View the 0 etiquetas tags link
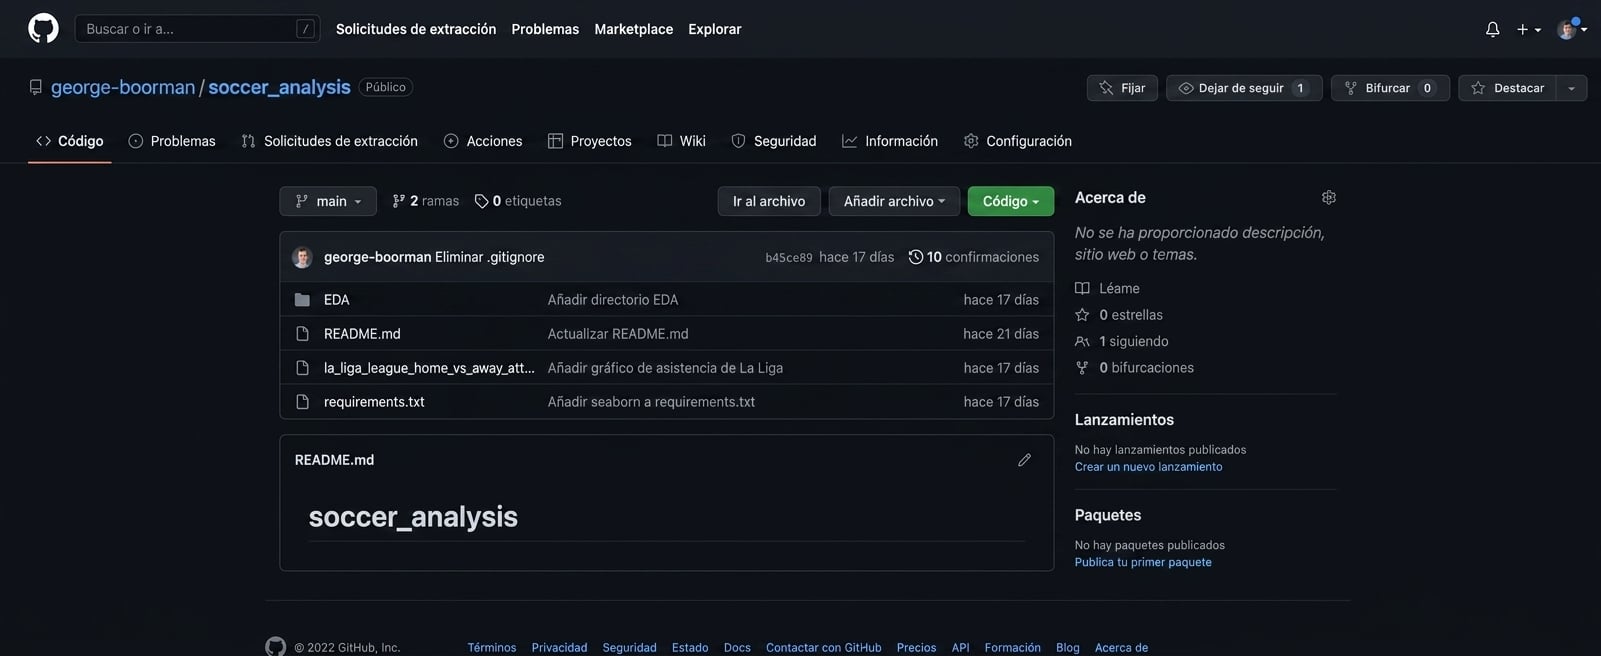Image resolution: width=1601 pixels, height=656 pixels. (518, 201)
